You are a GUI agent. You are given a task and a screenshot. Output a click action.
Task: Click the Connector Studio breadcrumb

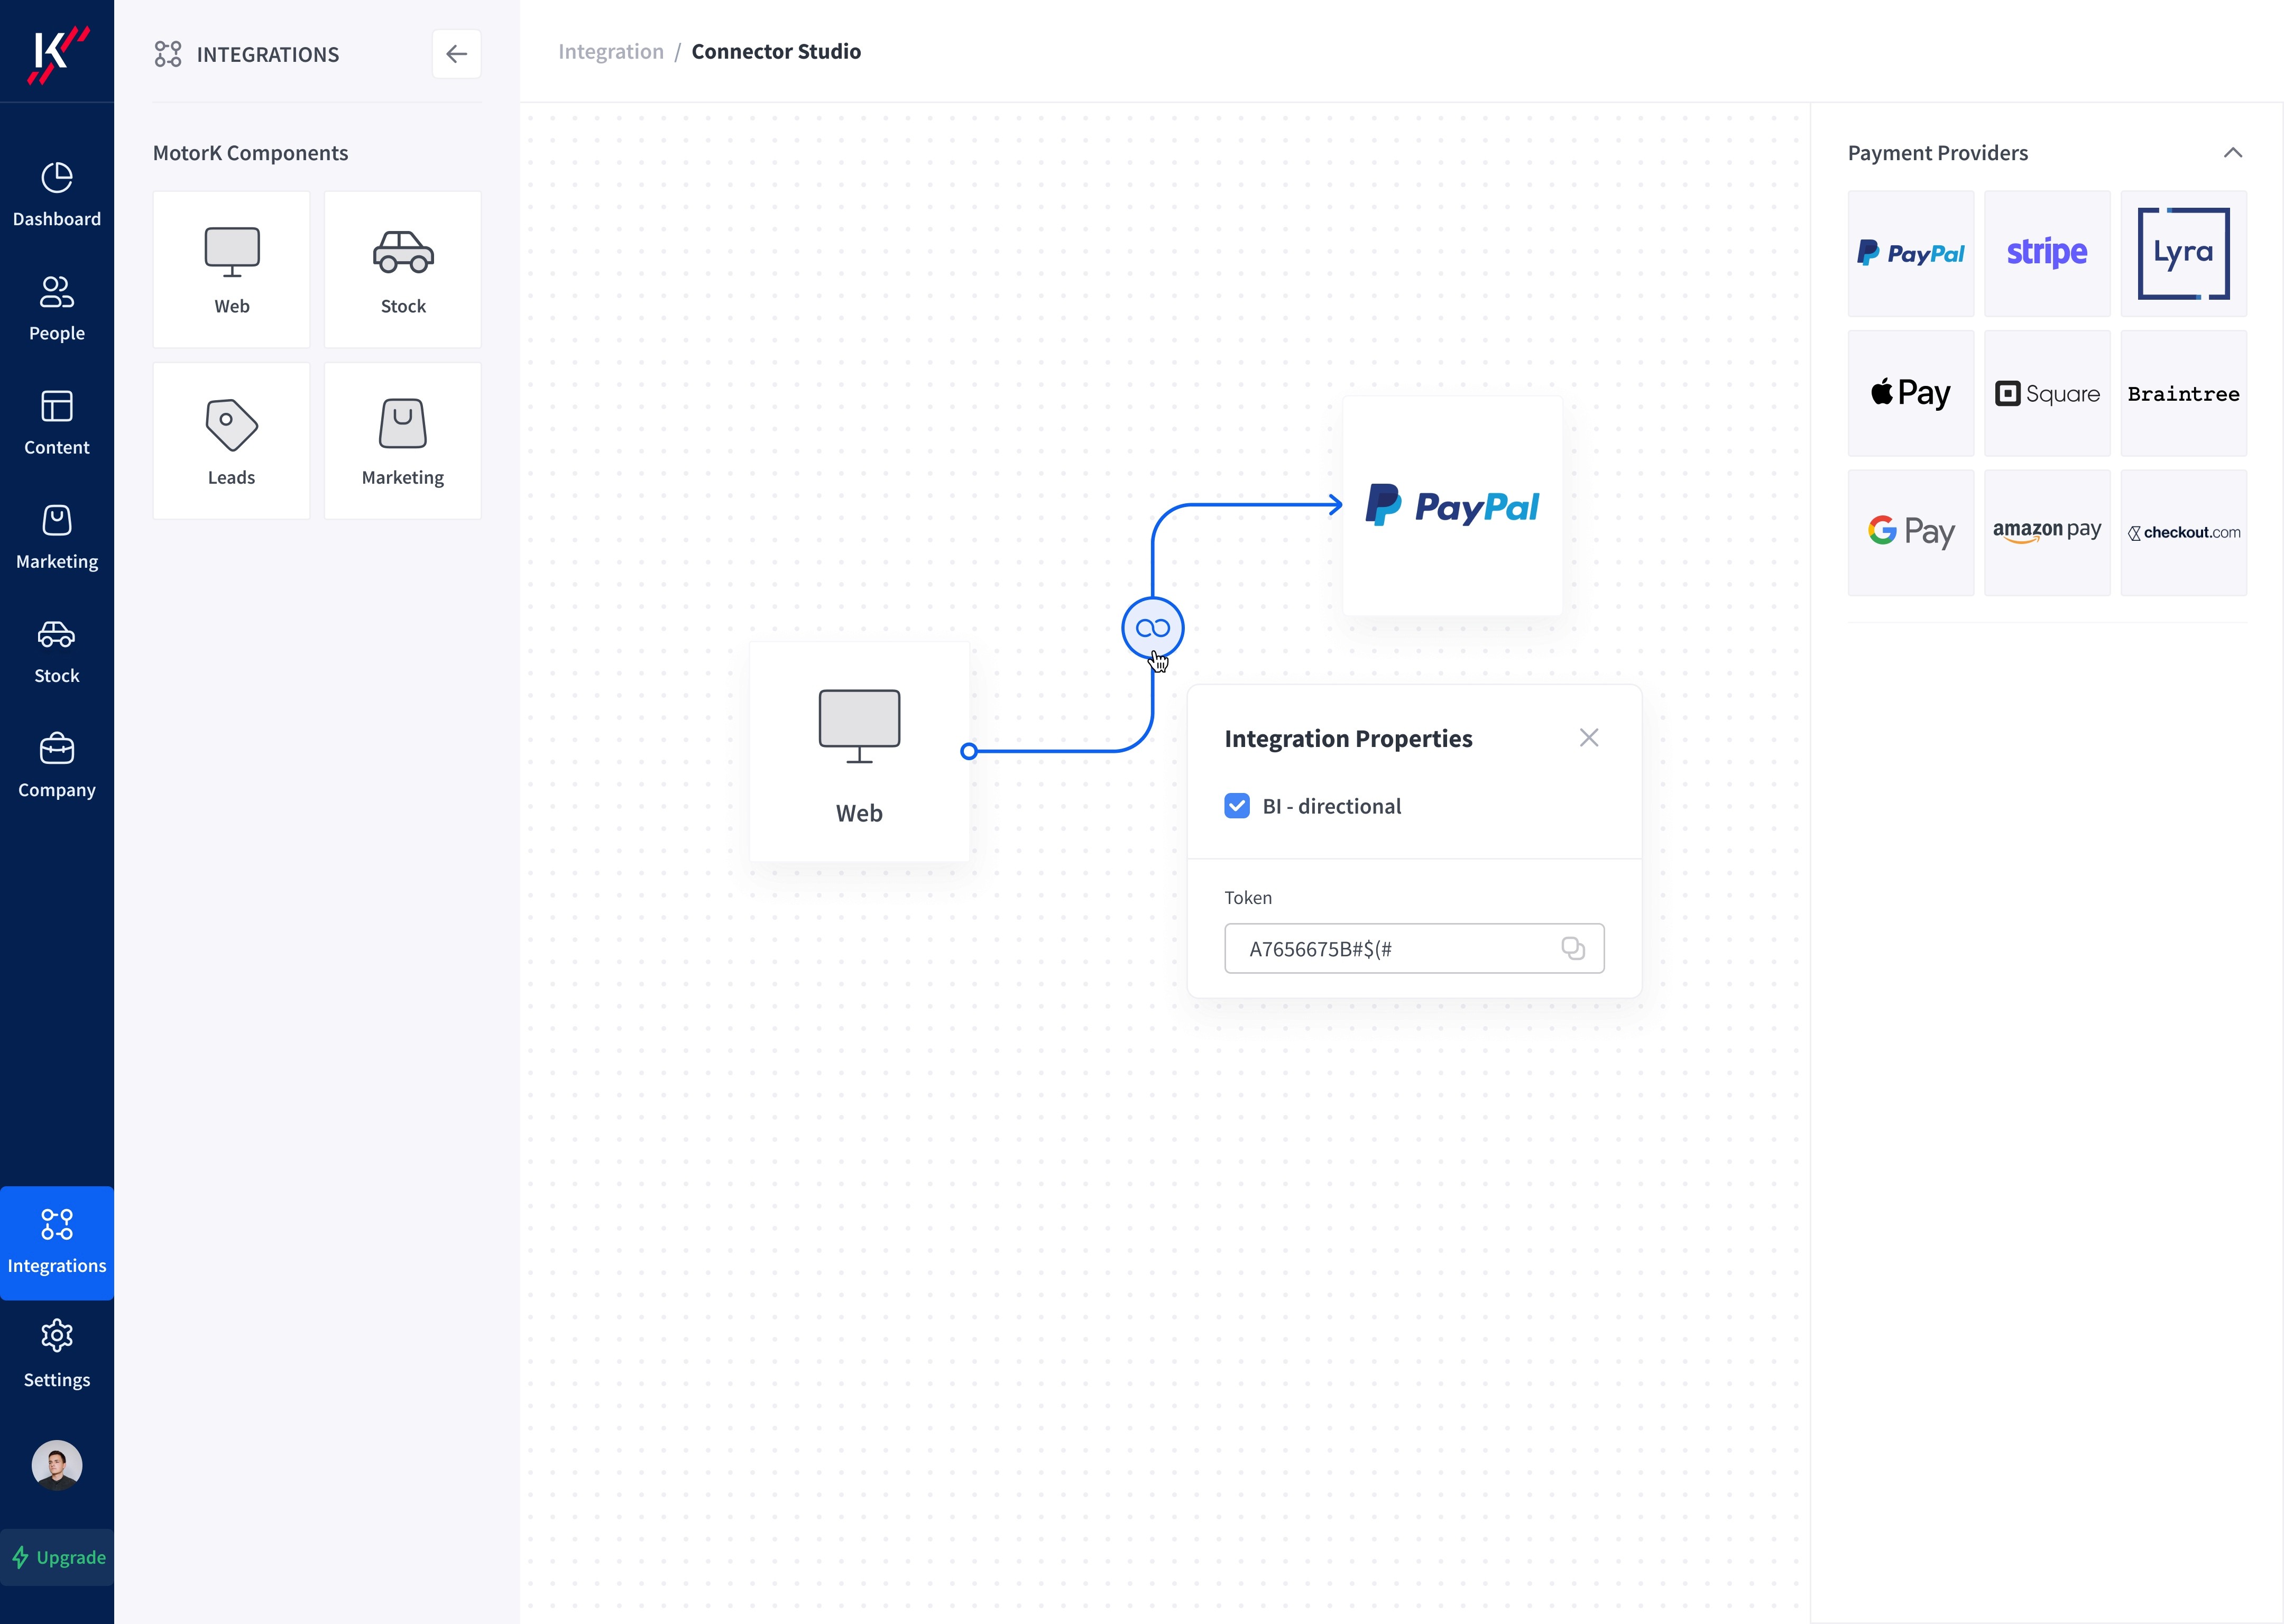coord(776,51)
